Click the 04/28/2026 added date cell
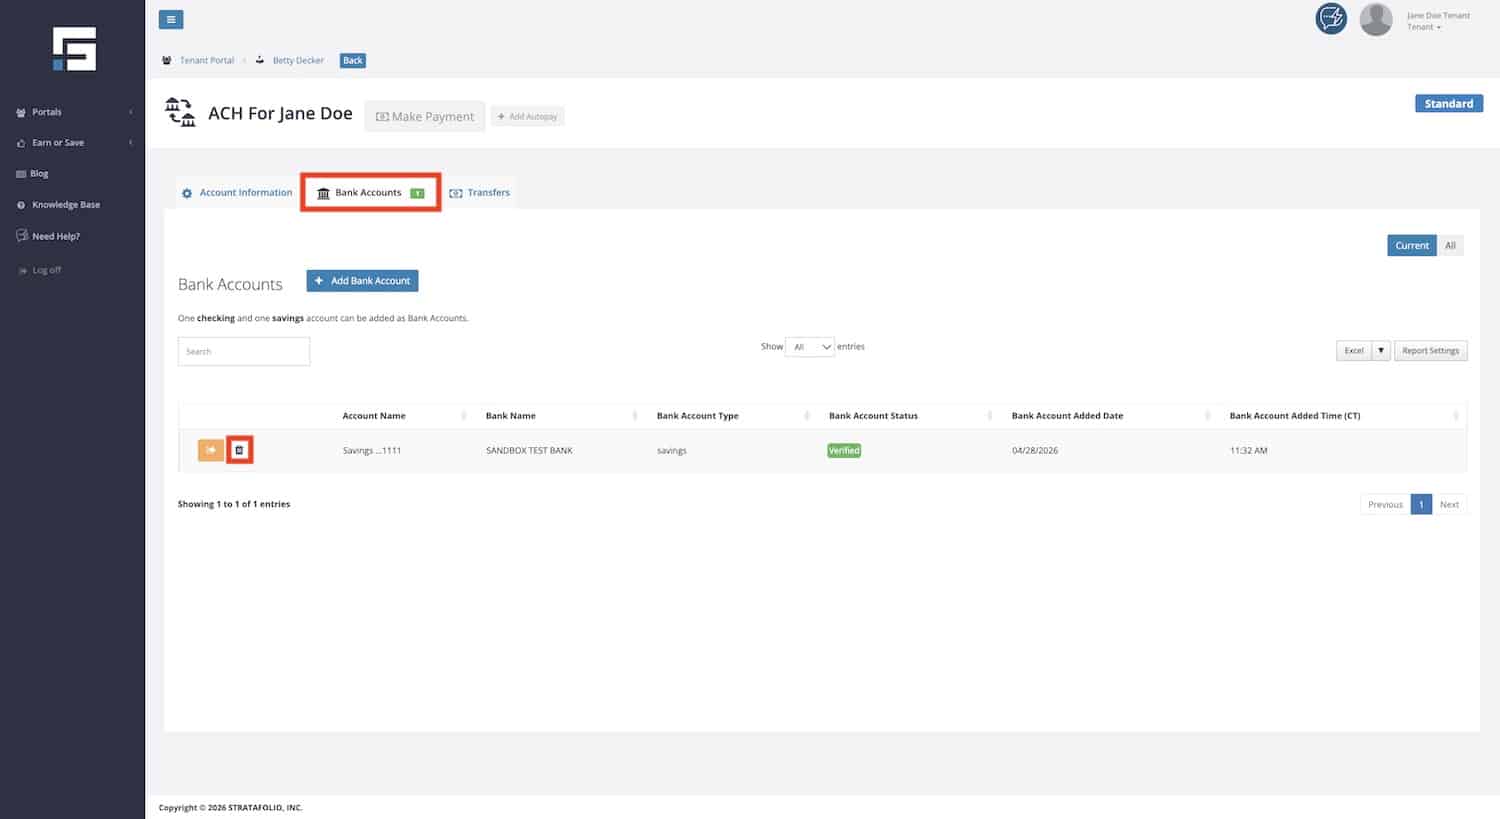Image resolution: width=1500 pixels, height=819 pixels. tap(1035, 451)
